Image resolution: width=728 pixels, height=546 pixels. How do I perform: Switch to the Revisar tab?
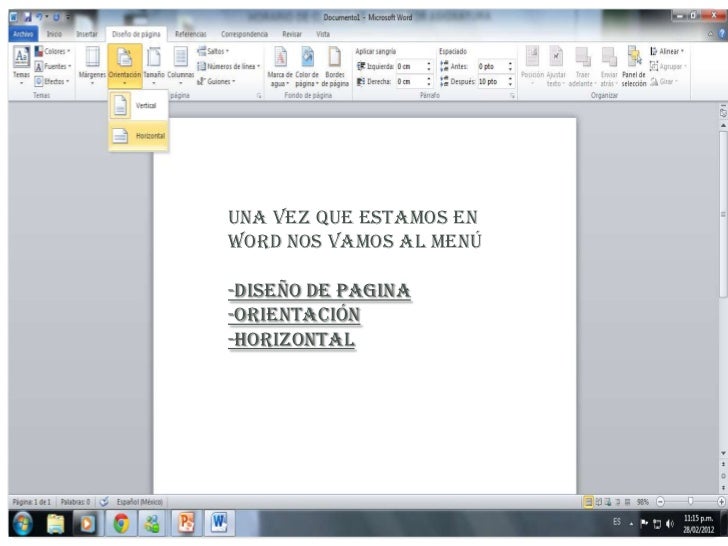tap(292, 34)
